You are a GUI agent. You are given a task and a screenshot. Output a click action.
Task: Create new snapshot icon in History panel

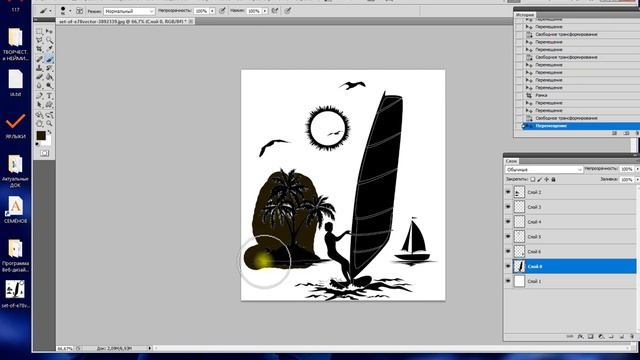[627, 133]
